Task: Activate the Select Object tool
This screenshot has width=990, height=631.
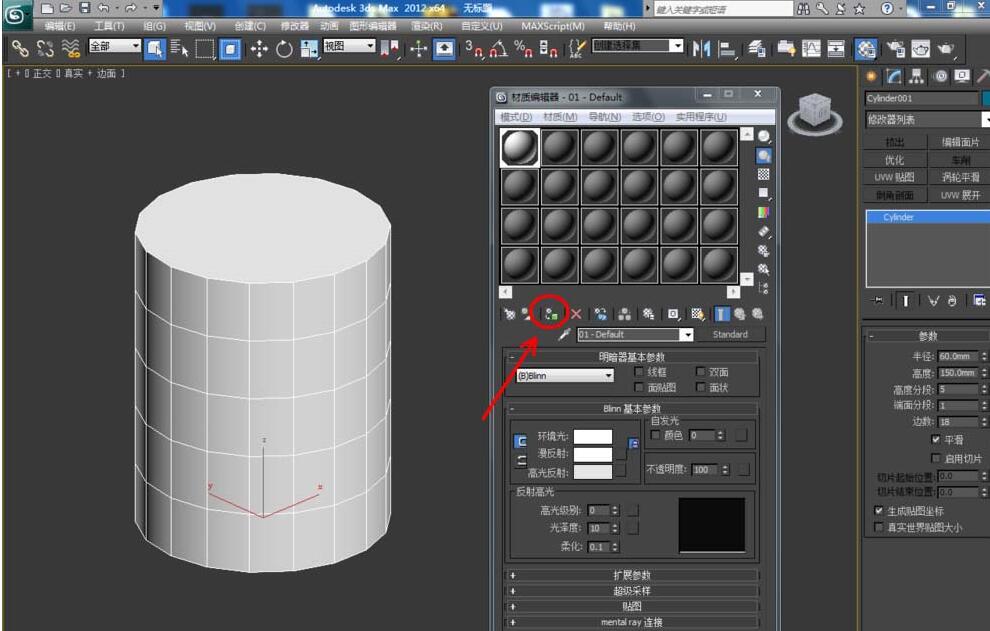Action: [155, 49]
